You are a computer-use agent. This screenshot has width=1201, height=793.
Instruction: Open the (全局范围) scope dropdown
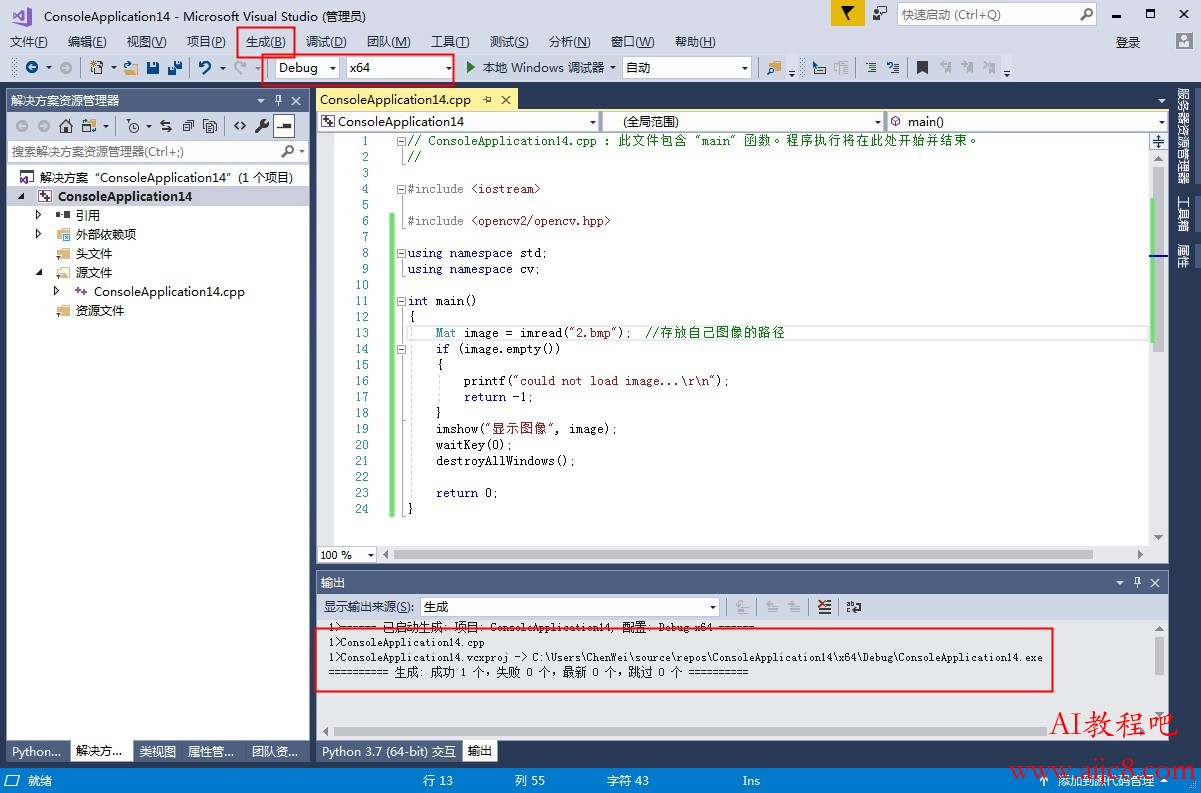click(743, 121)
